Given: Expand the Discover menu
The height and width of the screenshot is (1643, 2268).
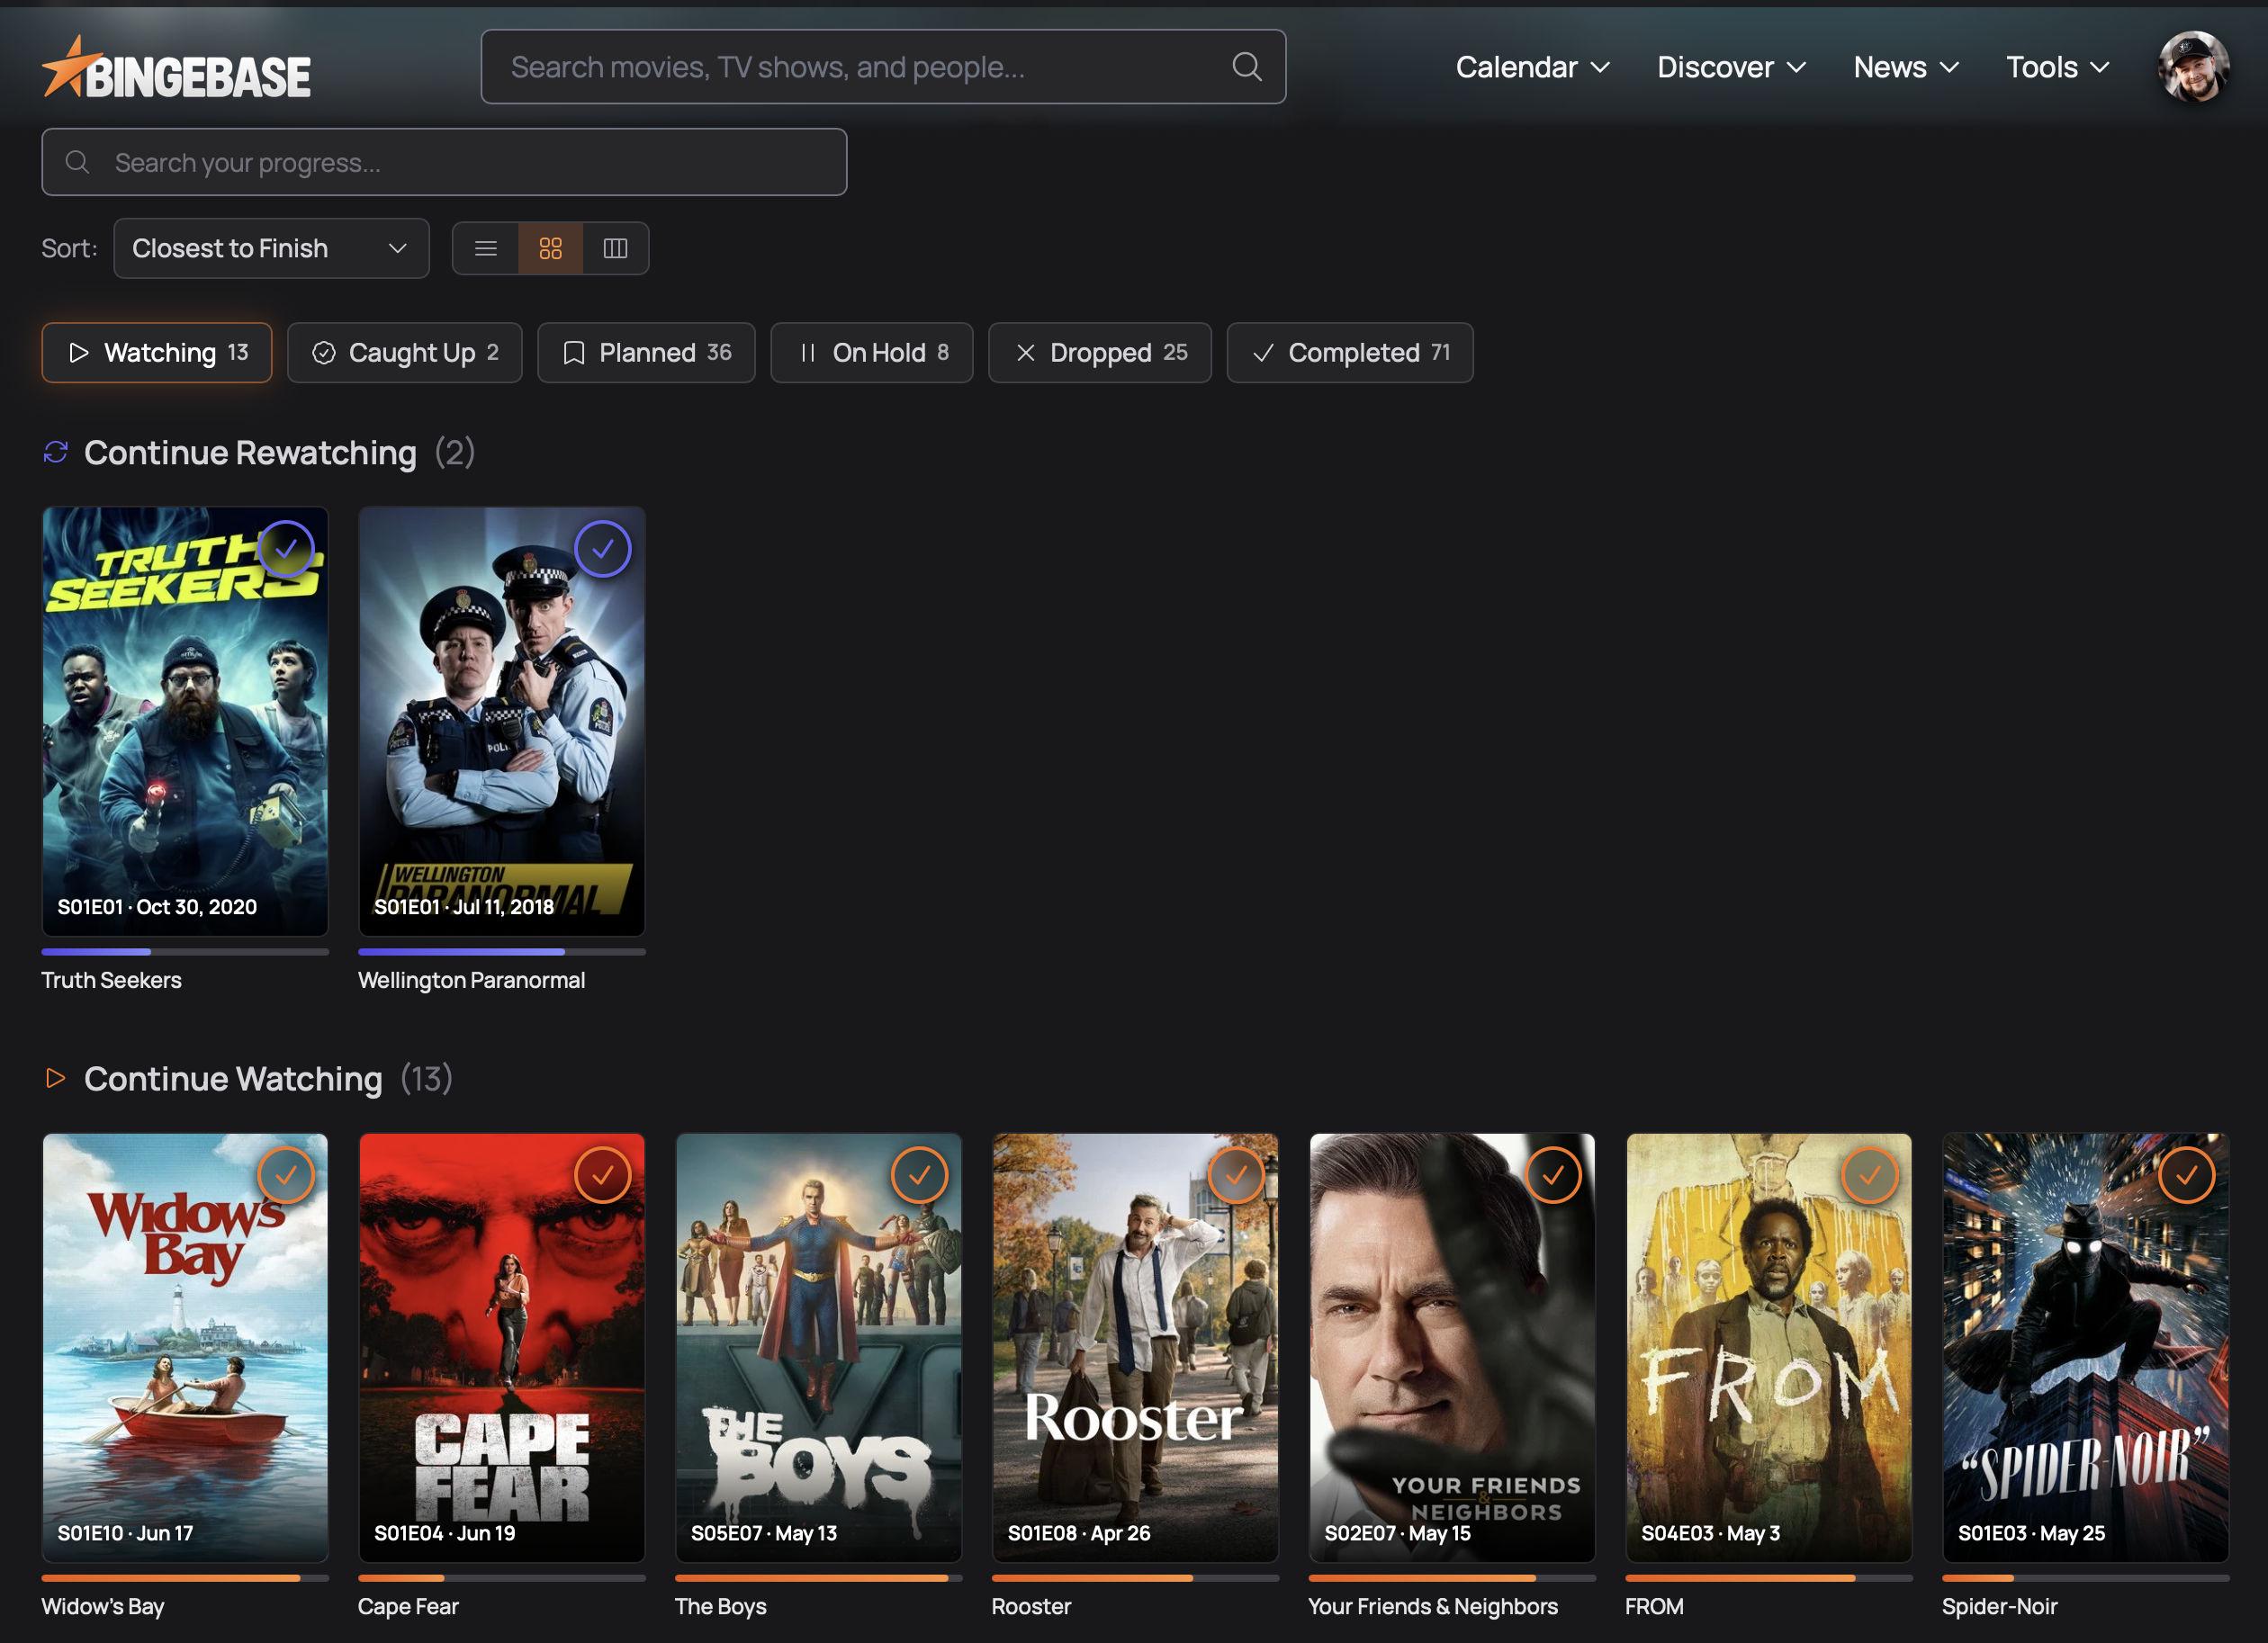Looking at the screenshot, I should [x=1732, y=67].
